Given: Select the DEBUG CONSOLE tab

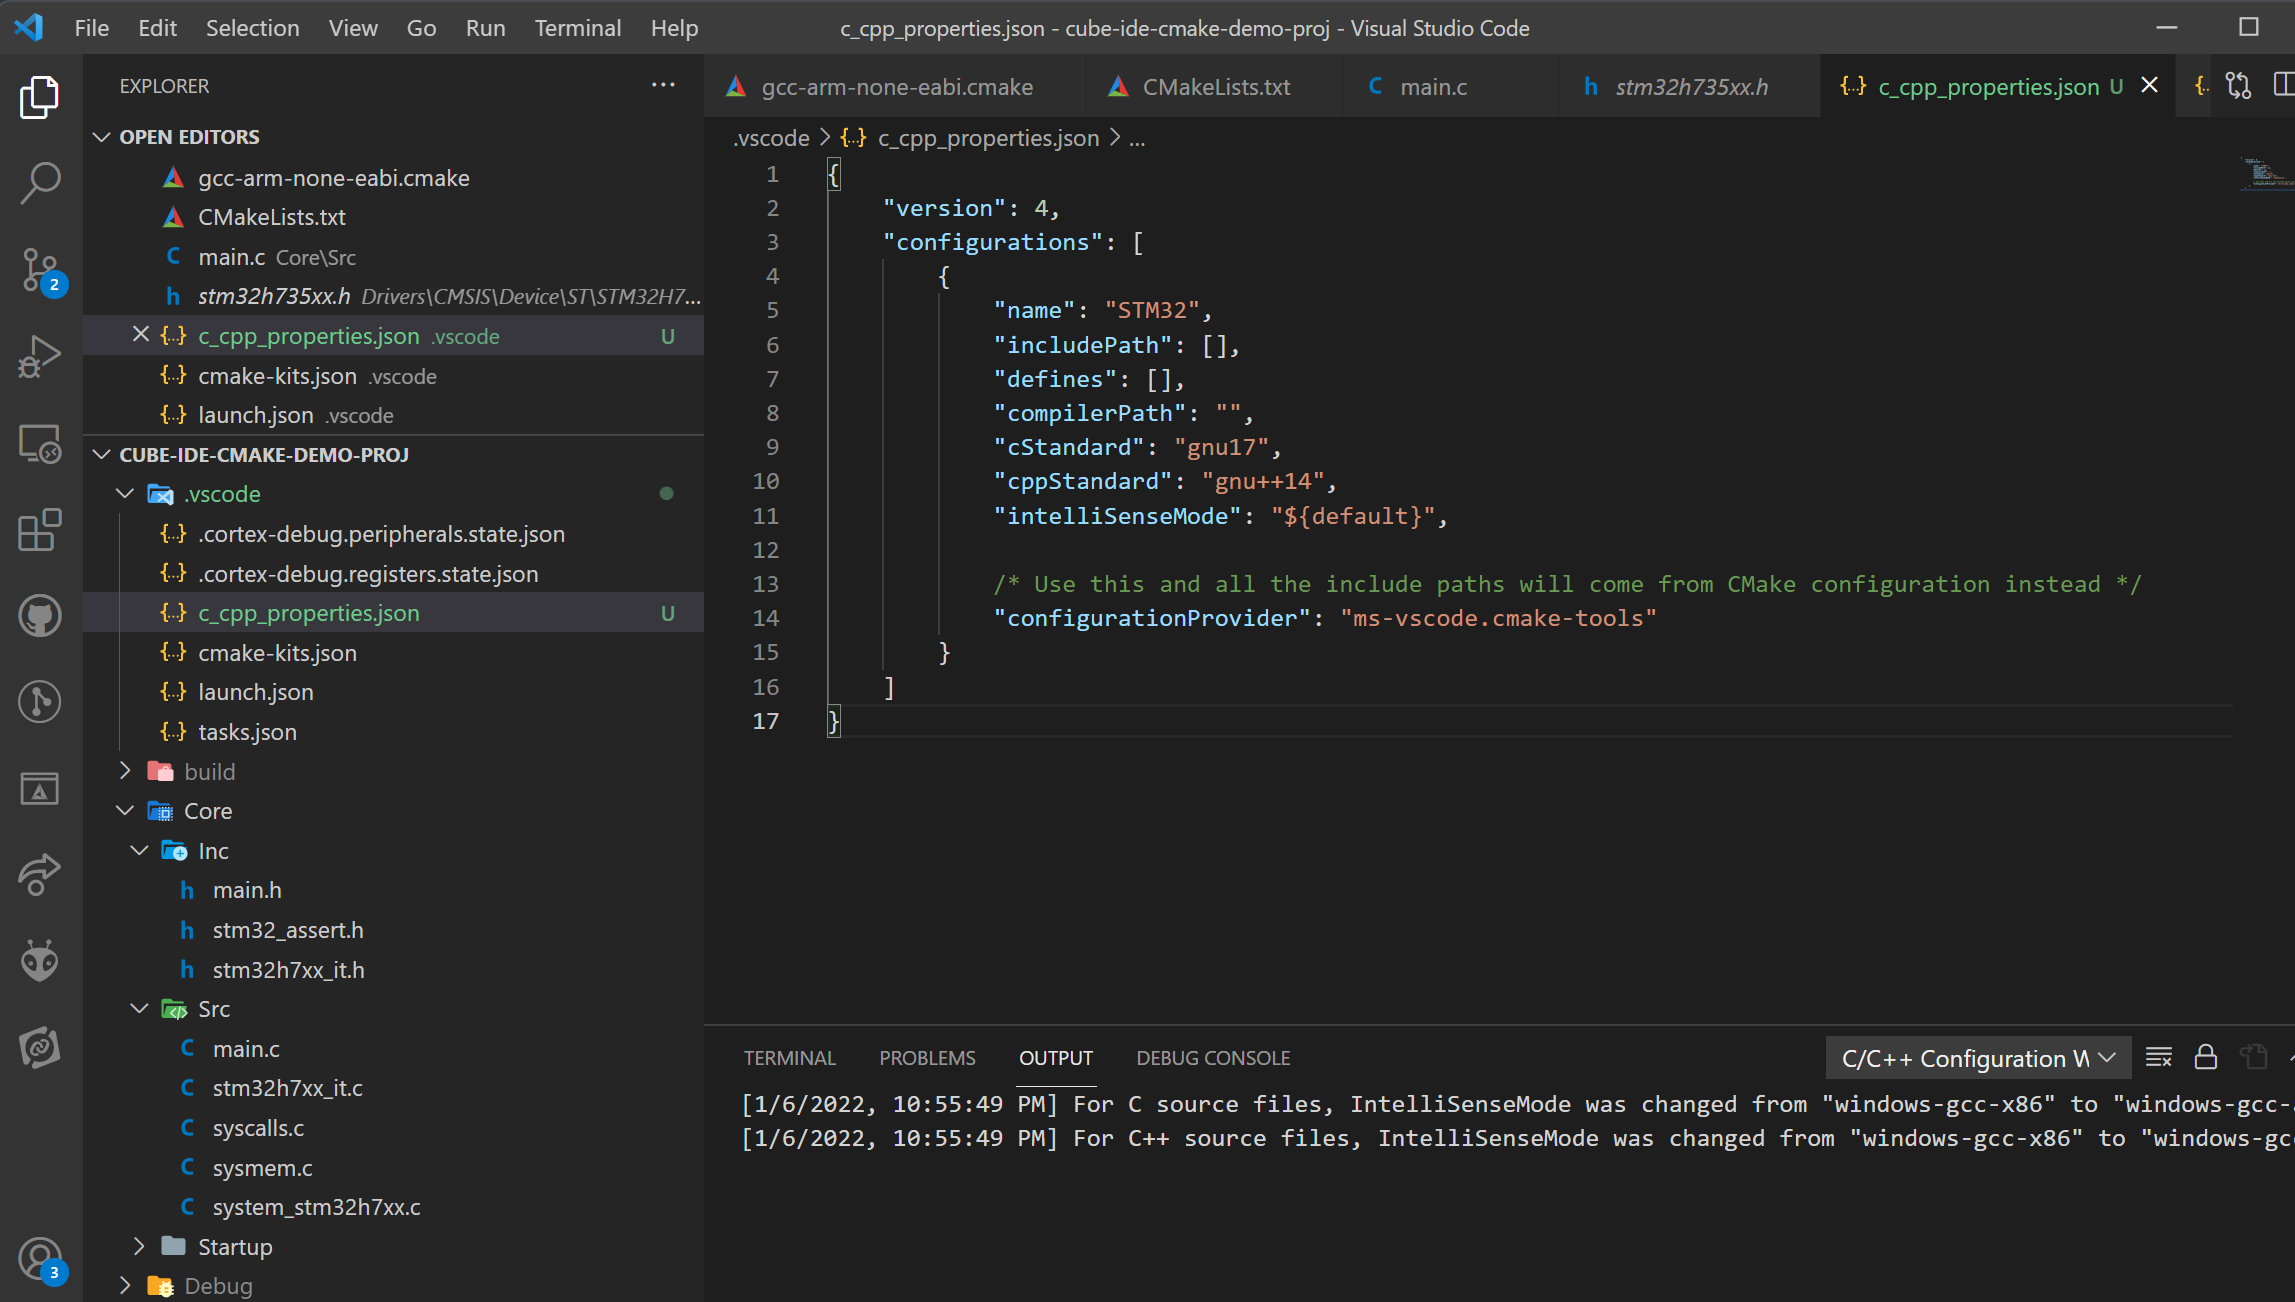Looking at the screenshot, I should [1212, 1058].
